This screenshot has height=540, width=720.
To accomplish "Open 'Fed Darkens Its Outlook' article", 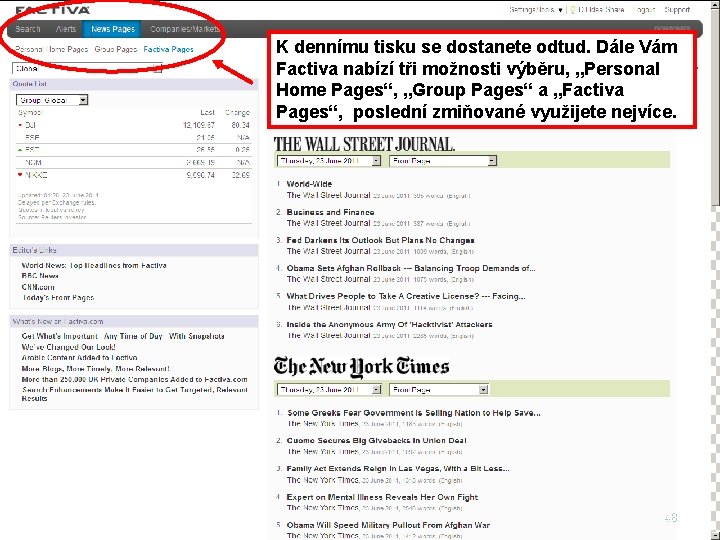I will pyautogui.click(x=380, y=240).
